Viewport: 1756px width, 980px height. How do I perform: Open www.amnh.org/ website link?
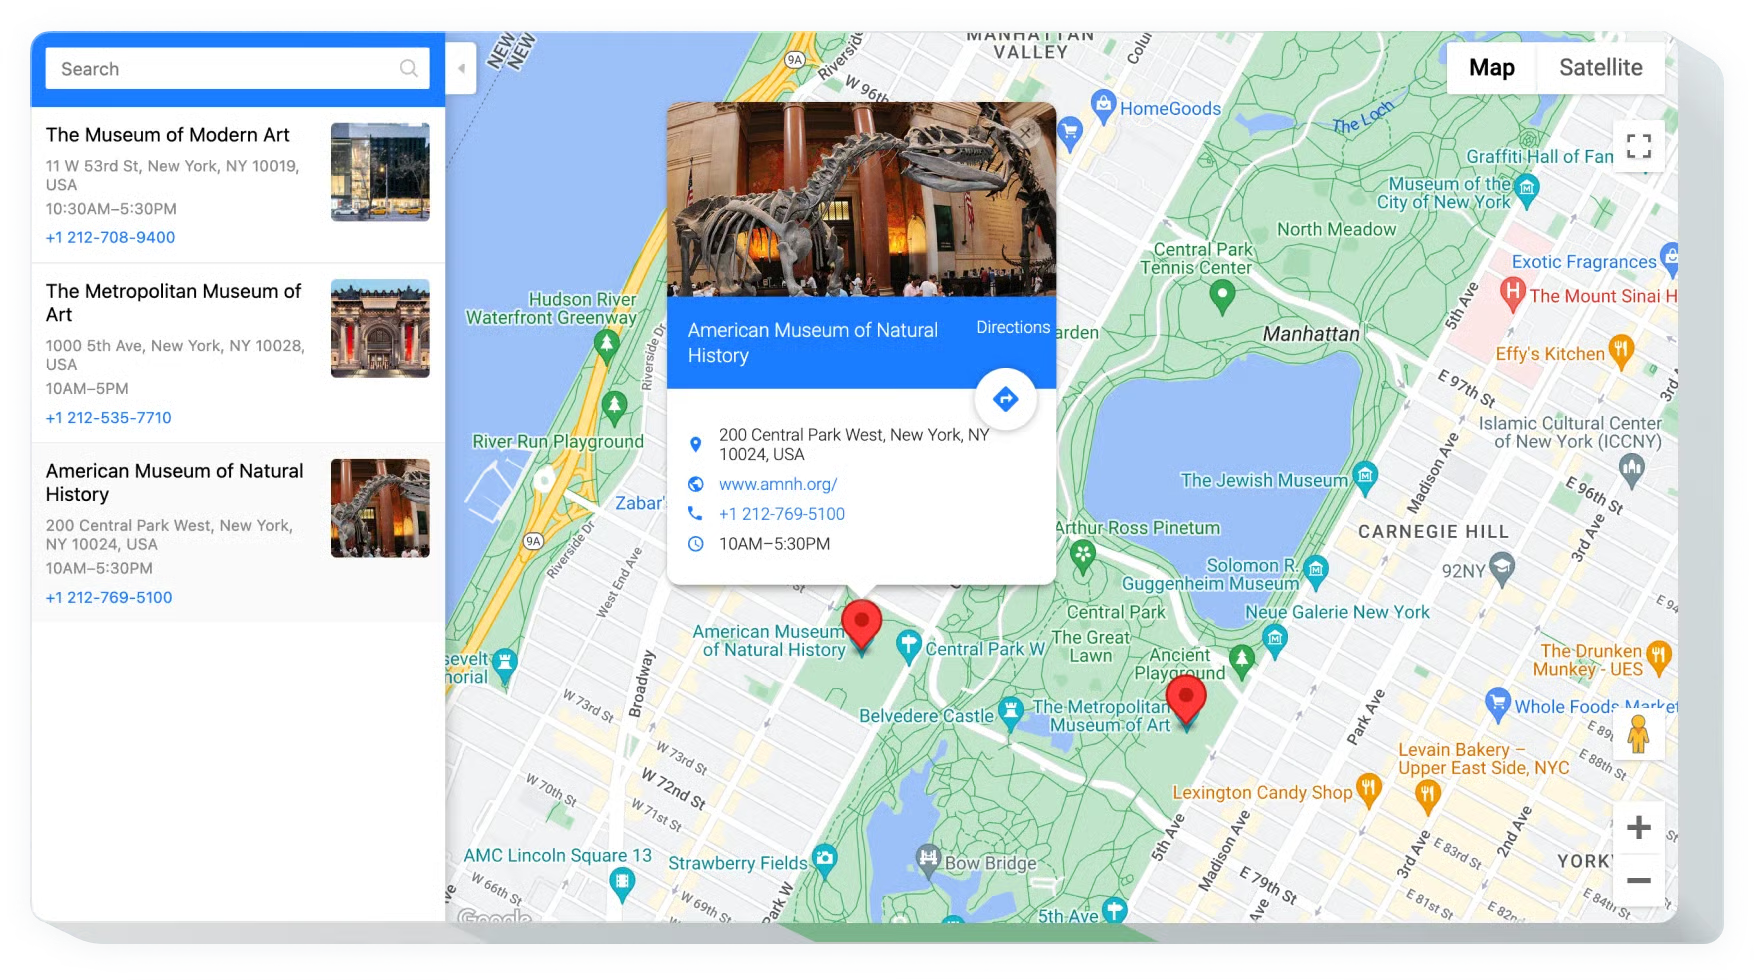coord(777,484)
